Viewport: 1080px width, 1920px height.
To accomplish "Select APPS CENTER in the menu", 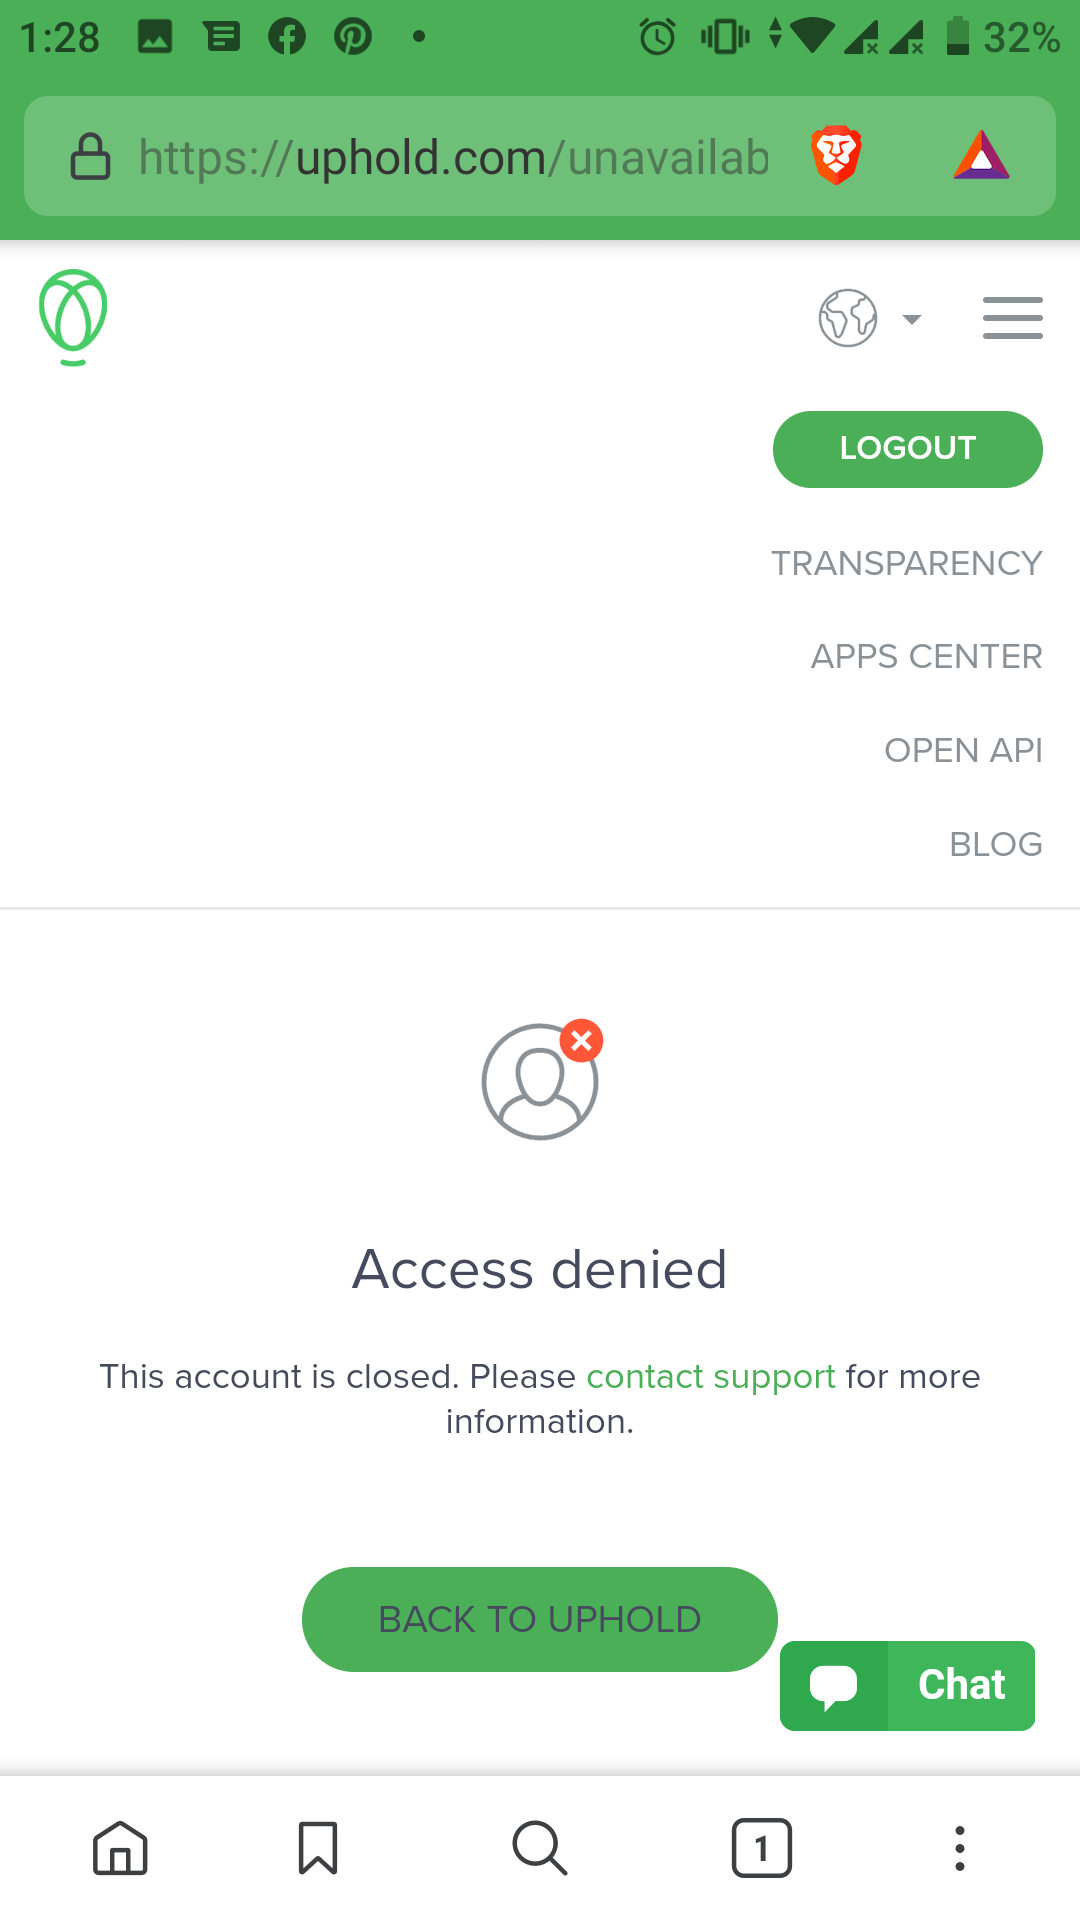I will pyautogui.click(x=927, y=656).
